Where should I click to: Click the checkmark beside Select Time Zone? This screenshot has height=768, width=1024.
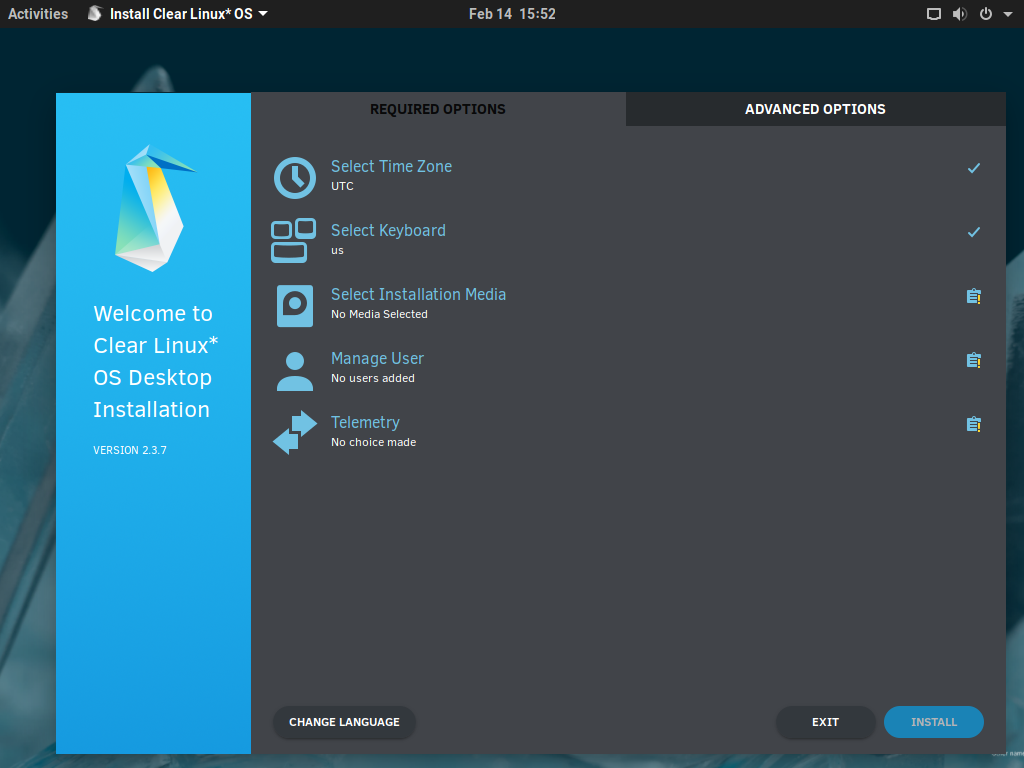(973, 168)
